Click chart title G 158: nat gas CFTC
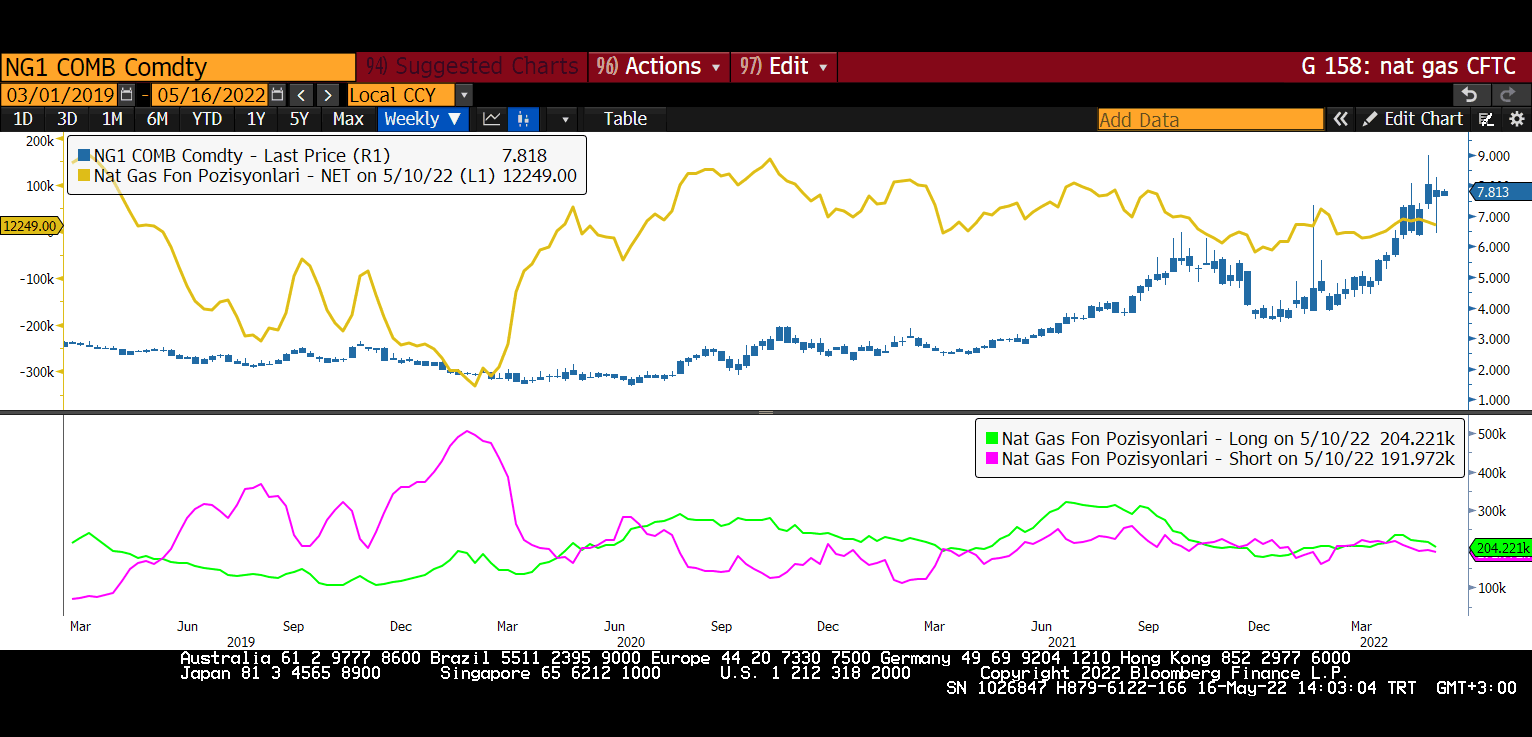Image resolution: width=1532 pixels, height=737 pixels. click(1408, 66)
